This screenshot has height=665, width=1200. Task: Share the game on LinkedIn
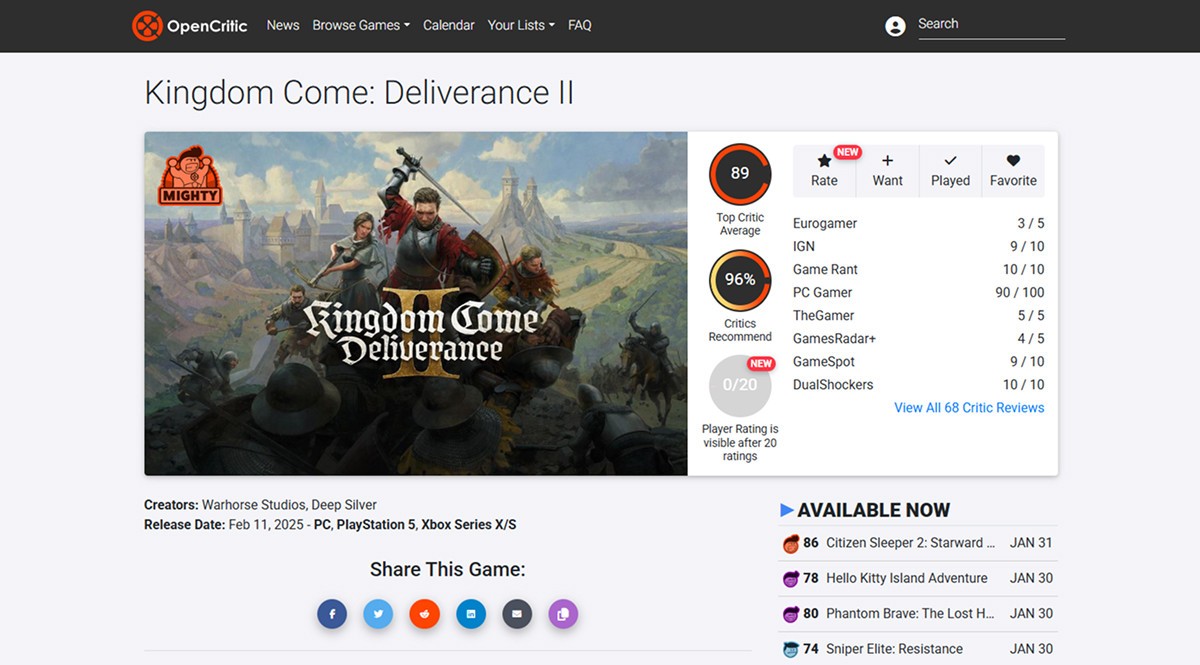click(x=471, y=613)
